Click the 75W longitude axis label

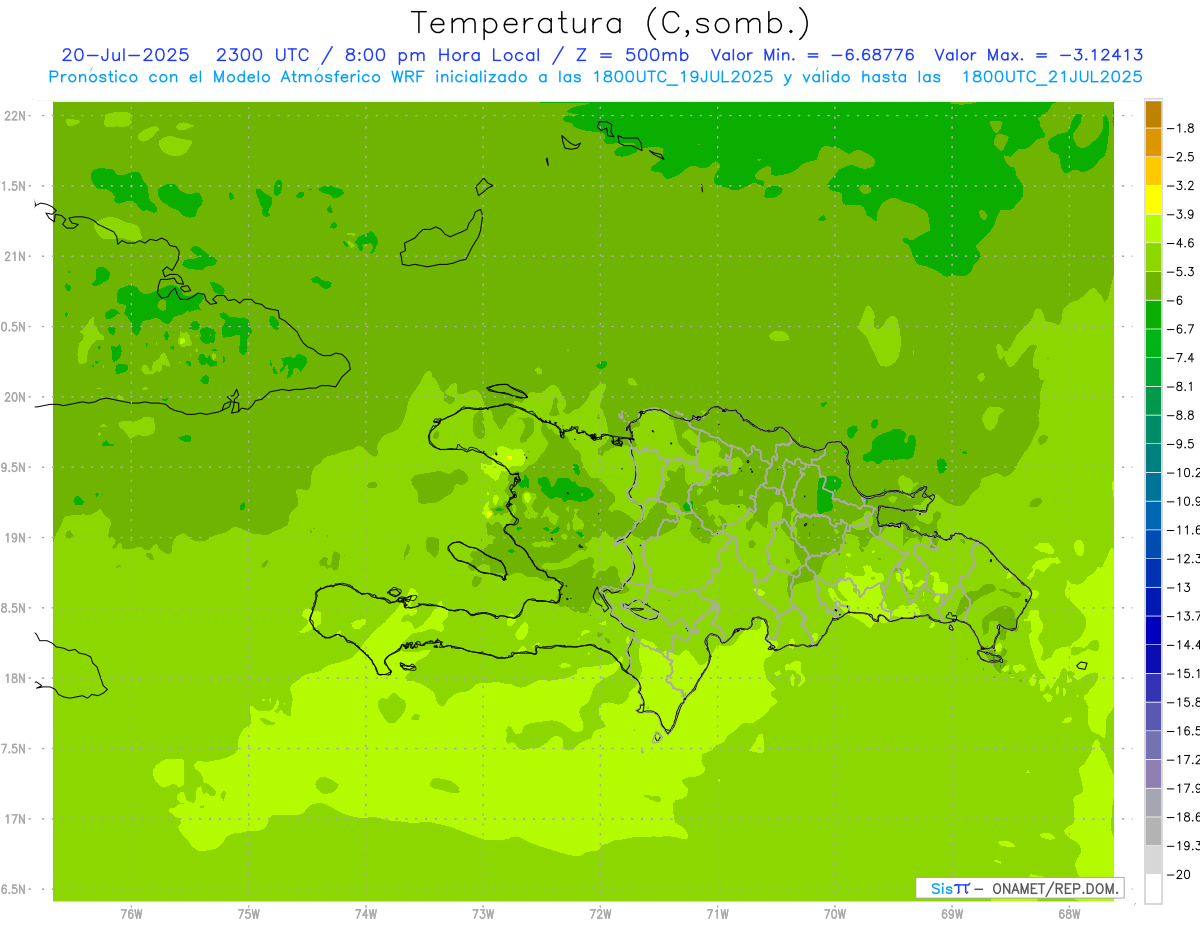point(249,914)
